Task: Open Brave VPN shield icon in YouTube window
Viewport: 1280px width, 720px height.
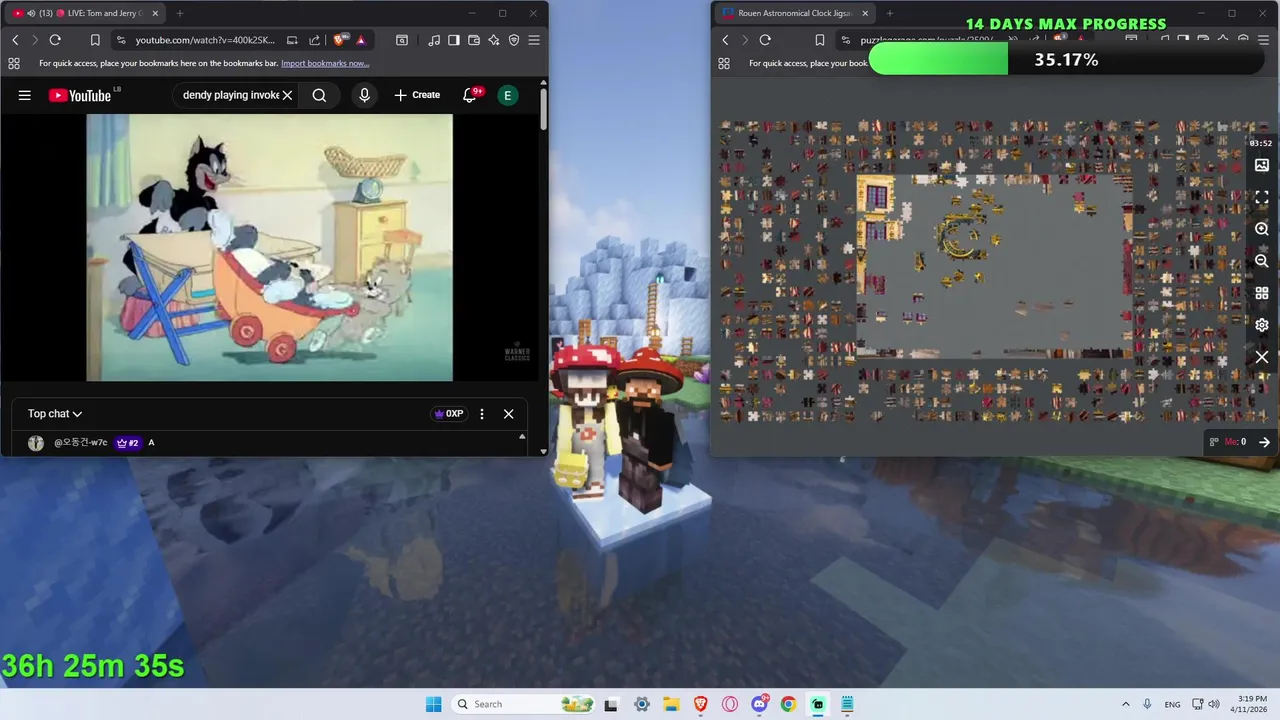Action: pos(514,40)
